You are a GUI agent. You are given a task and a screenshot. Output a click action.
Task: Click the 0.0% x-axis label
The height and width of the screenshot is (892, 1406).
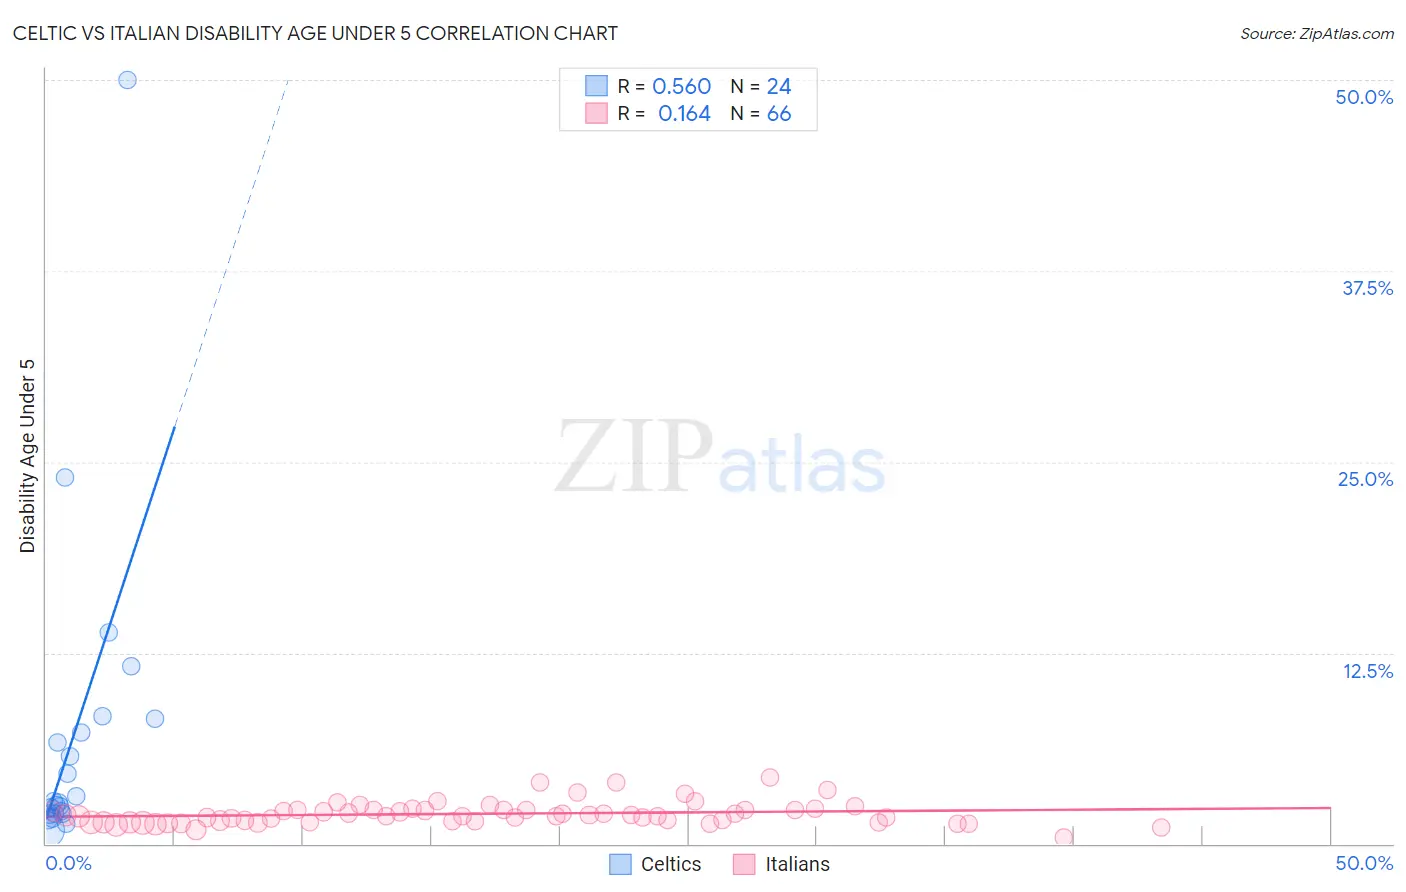tap(69, 863)
